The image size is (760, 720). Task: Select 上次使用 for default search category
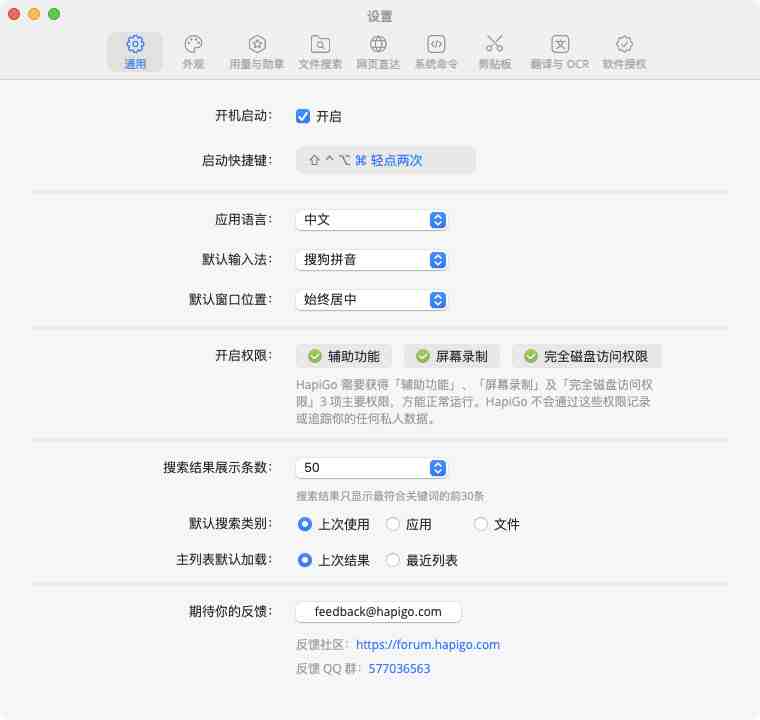[305, 524]
